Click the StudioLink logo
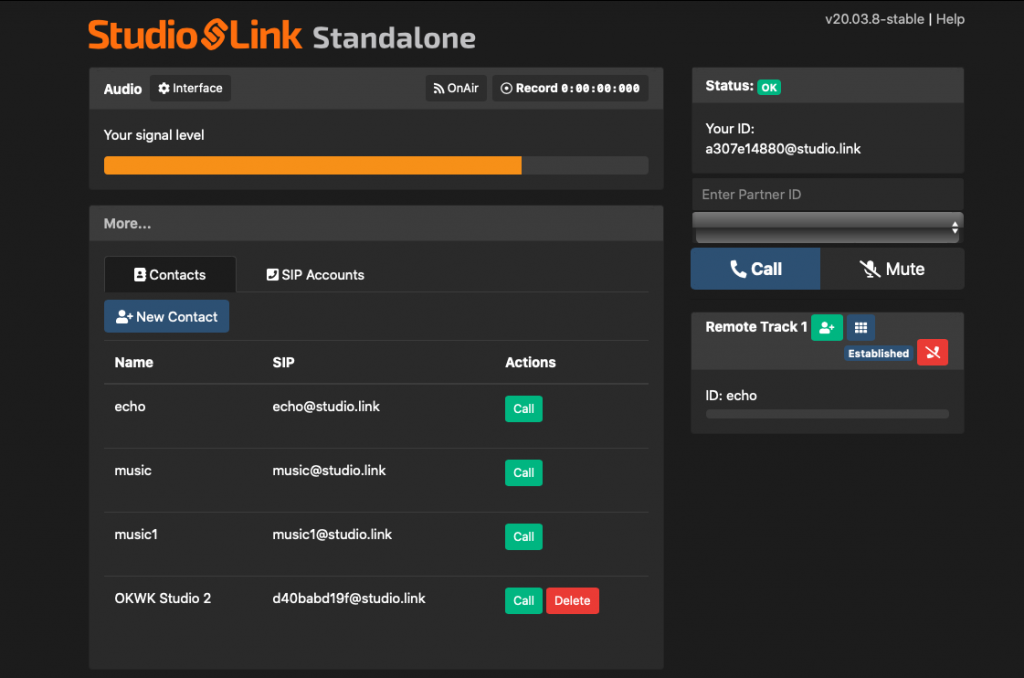This screenshot has height=678, width=1024. click(195, 35)
